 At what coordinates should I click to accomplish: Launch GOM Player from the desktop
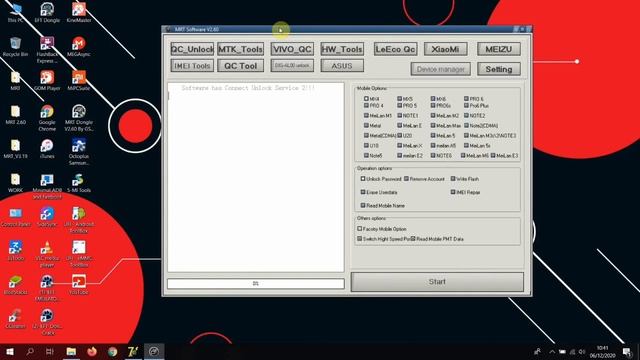point(47,81)
